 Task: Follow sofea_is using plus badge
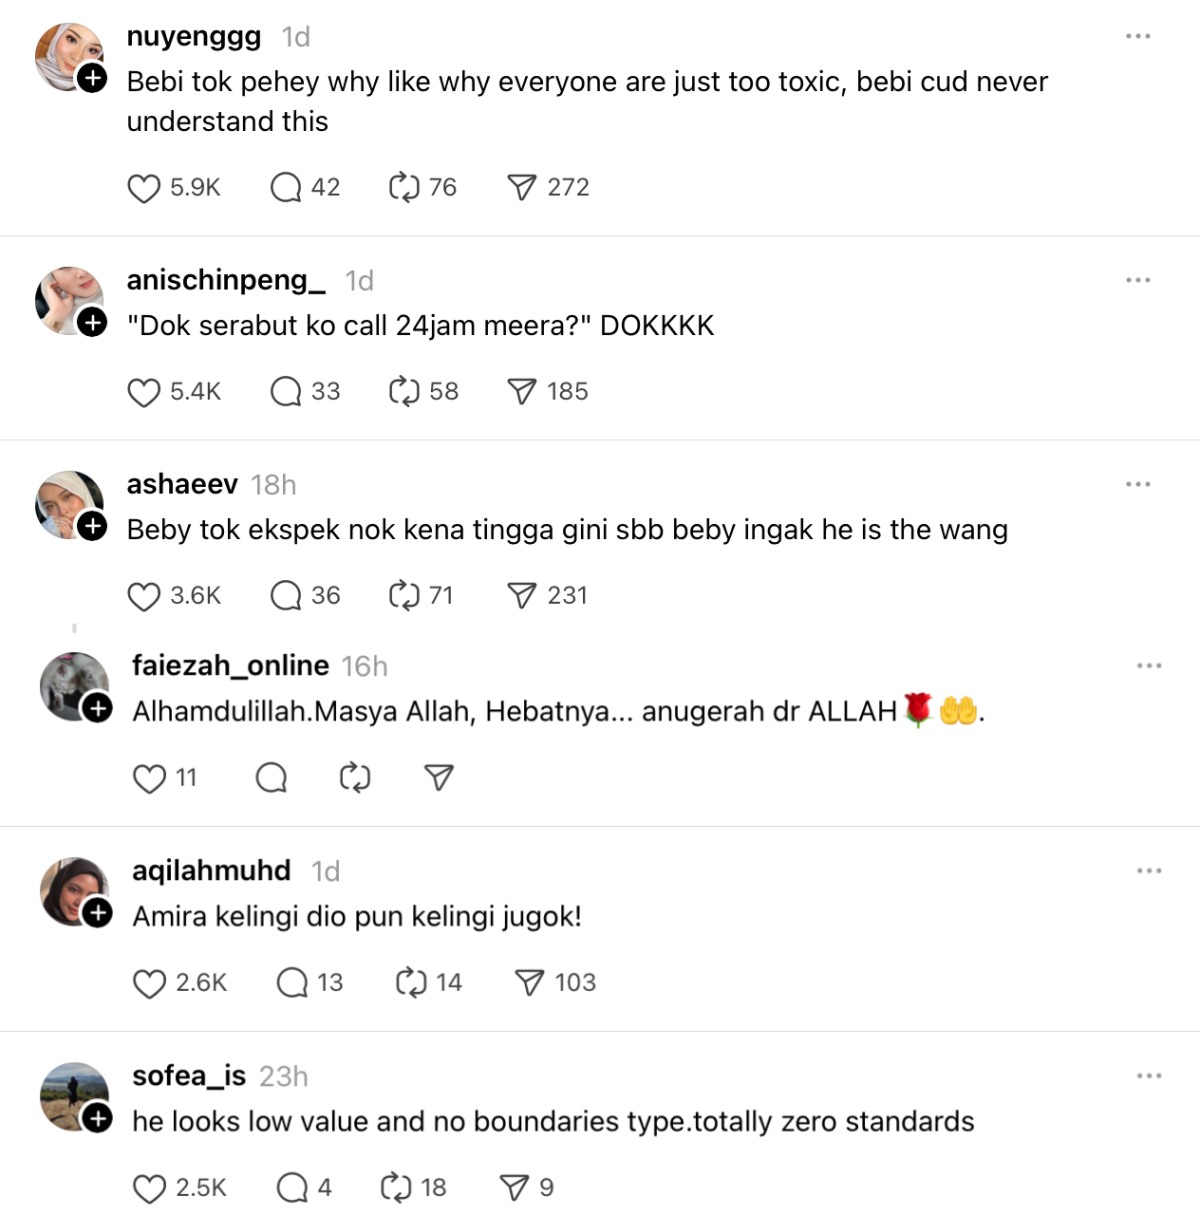(98, 1118)
